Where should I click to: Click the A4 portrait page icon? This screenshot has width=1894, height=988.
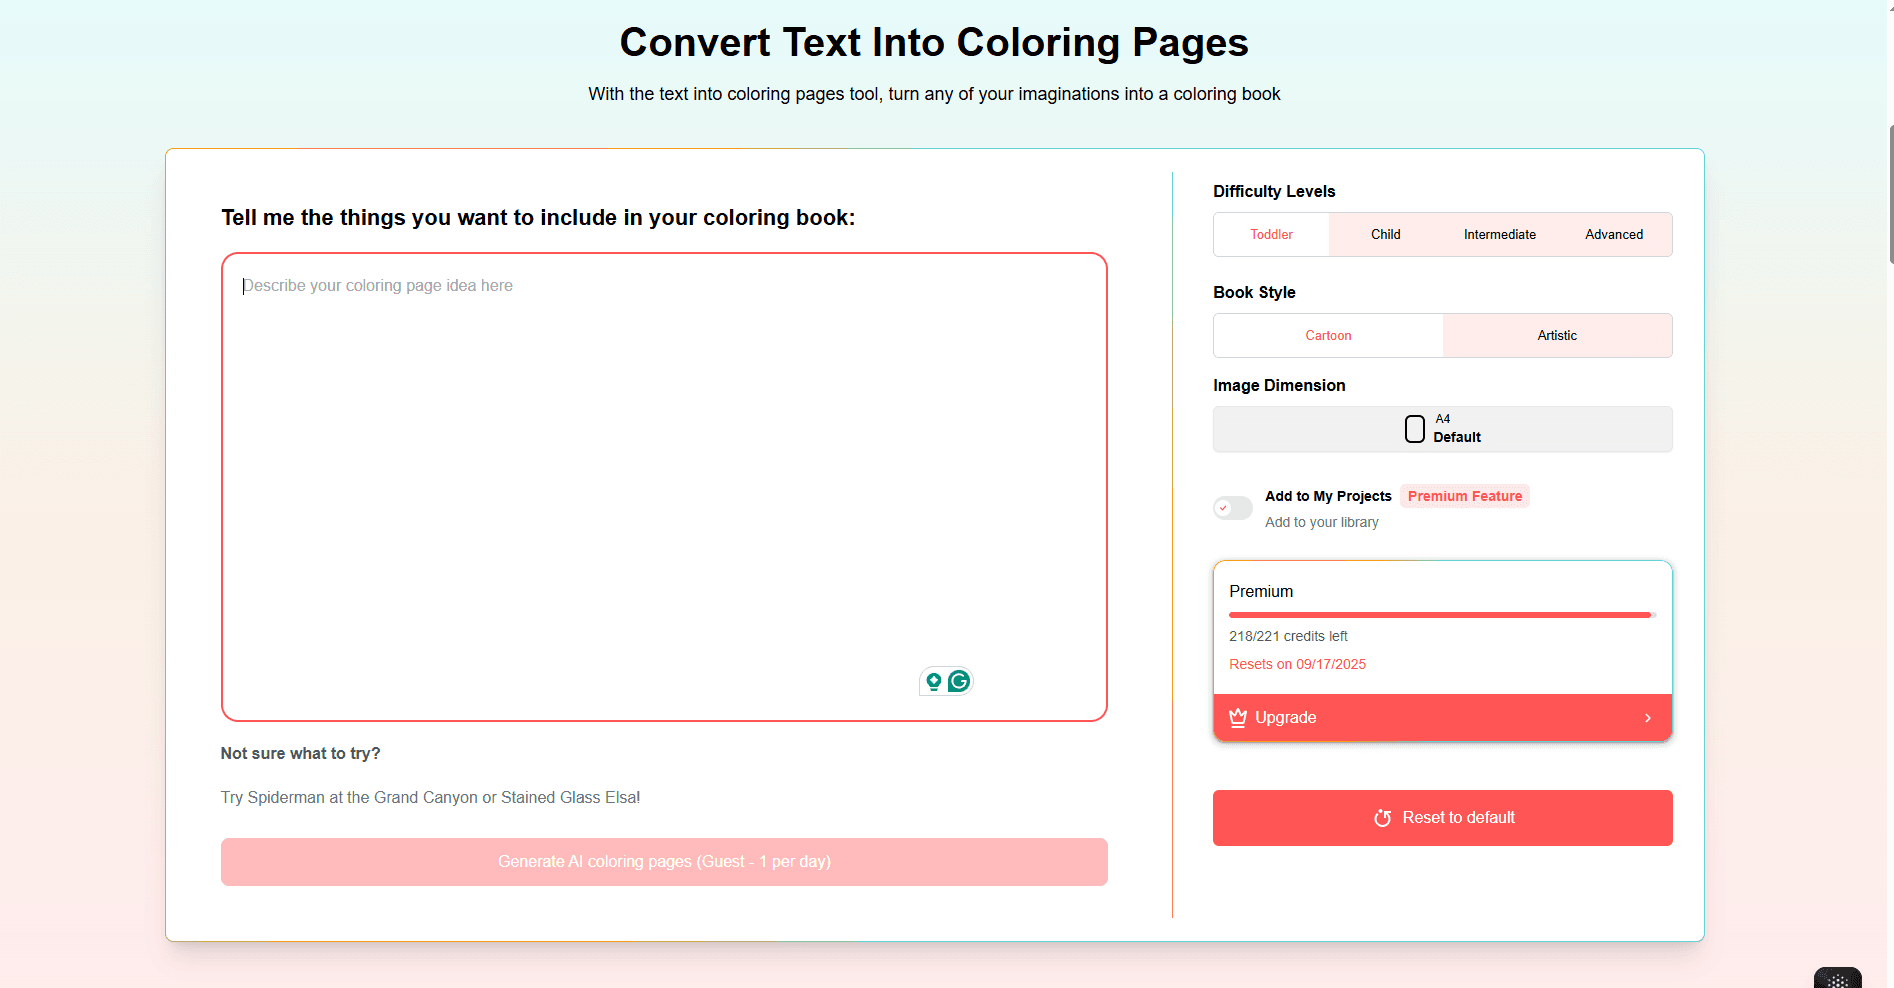[x=1414, y=428]
